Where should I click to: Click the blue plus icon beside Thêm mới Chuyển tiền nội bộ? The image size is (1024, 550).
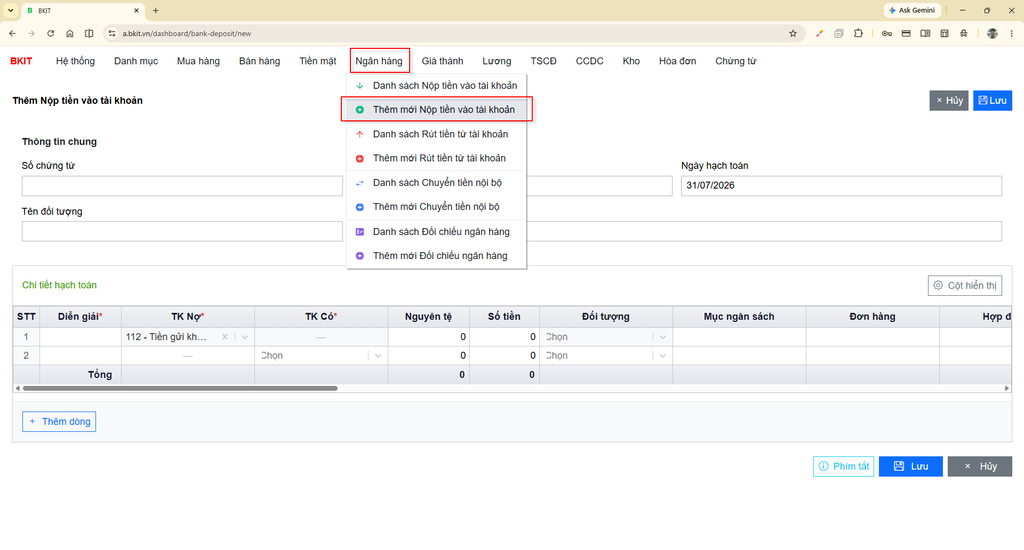point(359,207)
